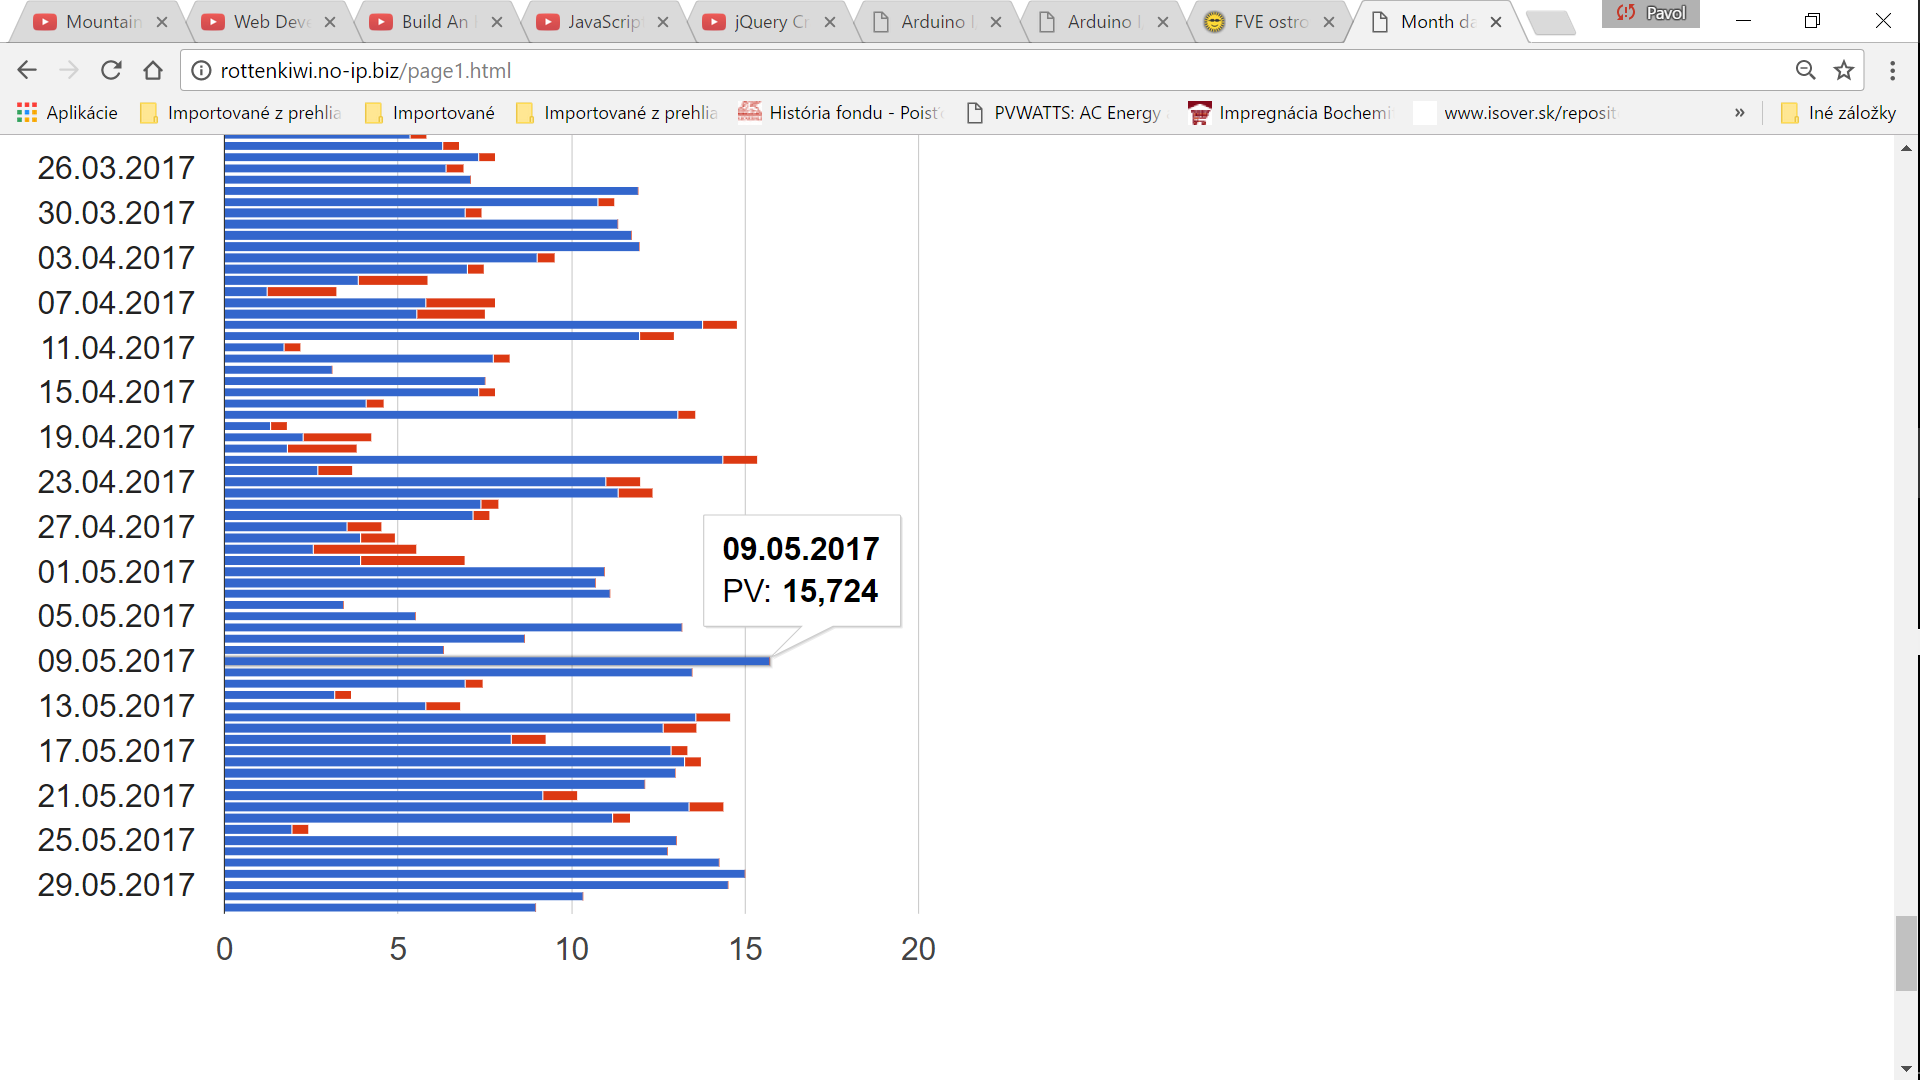Open the Chrome three-dot menu
Screen dimensions: 1920x1080
pos(1892,70)
